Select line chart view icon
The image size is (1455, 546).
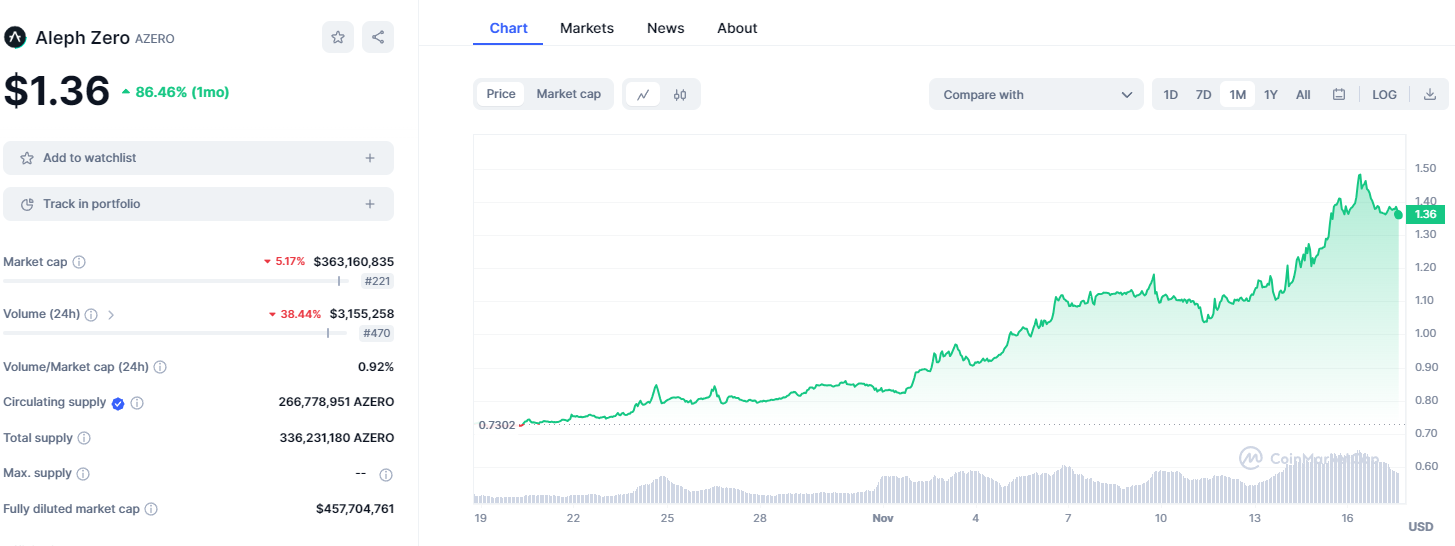click(643, 95)
